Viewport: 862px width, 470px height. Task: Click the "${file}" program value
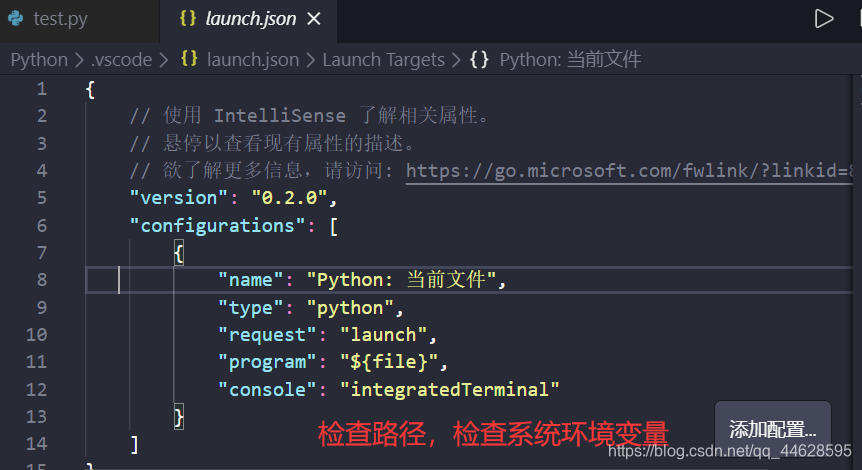coord(389,362)
